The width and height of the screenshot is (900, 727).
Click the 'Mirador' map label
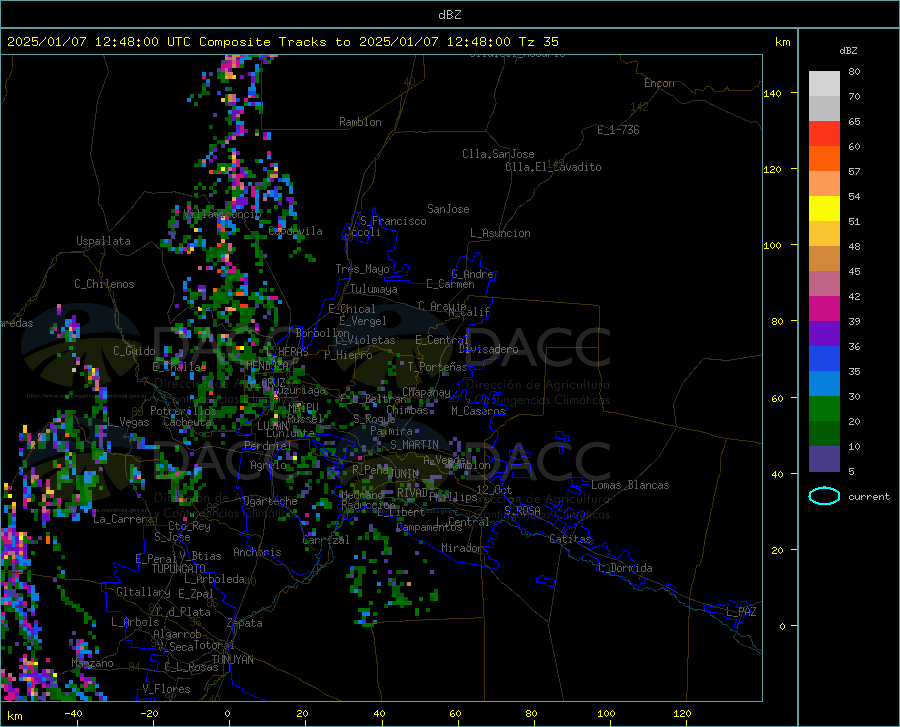click(462, 548)
